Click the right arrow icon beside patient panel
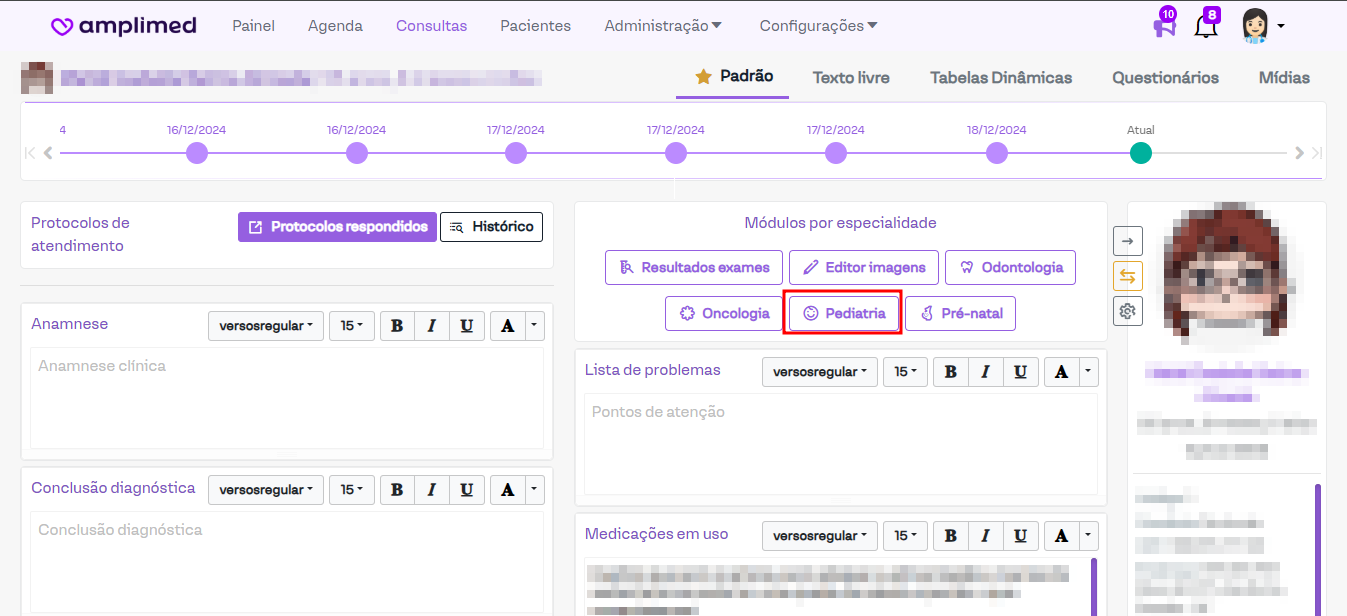The image size is (1347, 616). (1128, 240)
